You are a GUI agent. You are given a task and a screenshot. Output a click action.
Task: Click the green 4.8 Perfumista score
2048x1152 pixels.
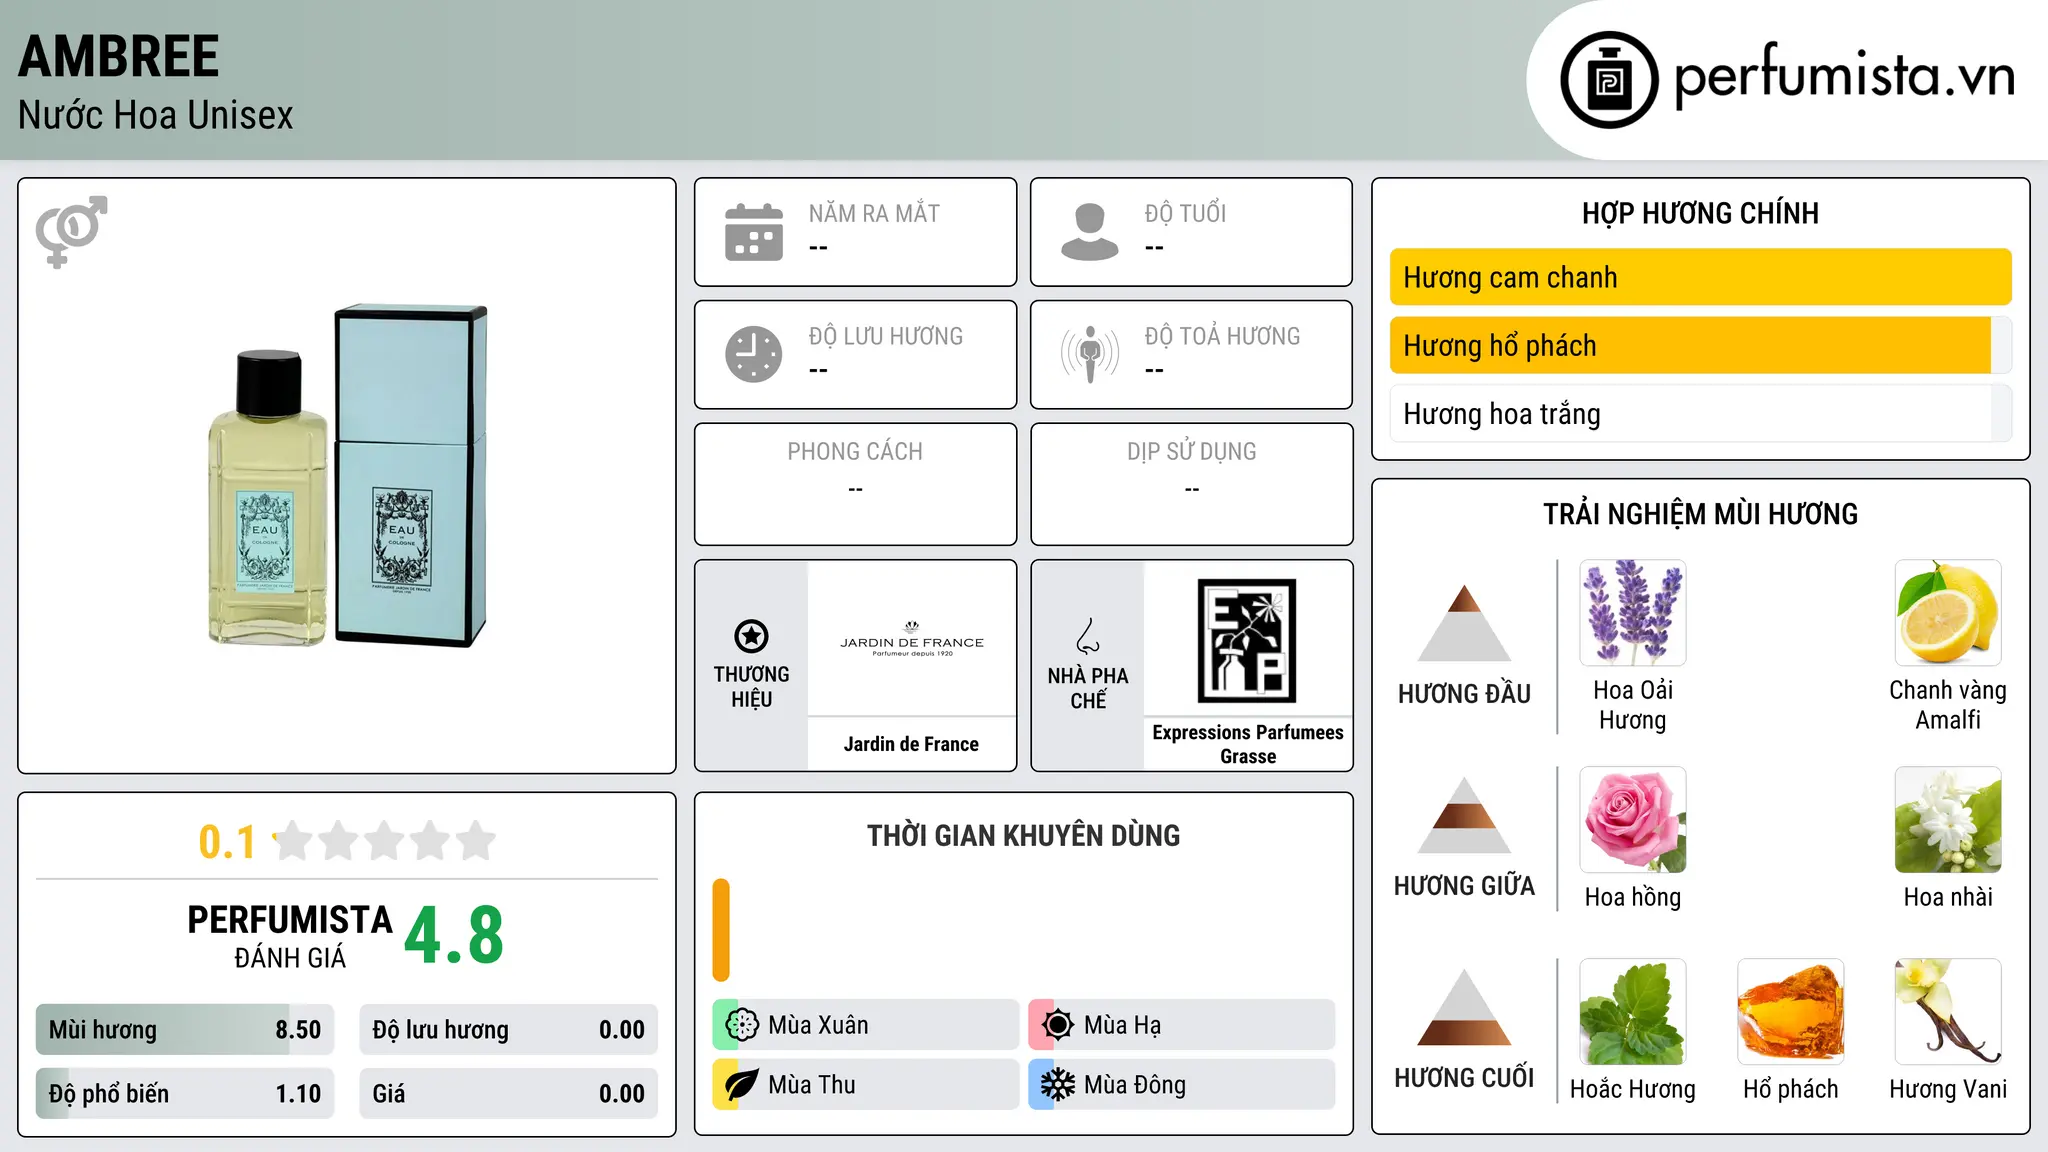pyautogui.click(x=454, y=936)
